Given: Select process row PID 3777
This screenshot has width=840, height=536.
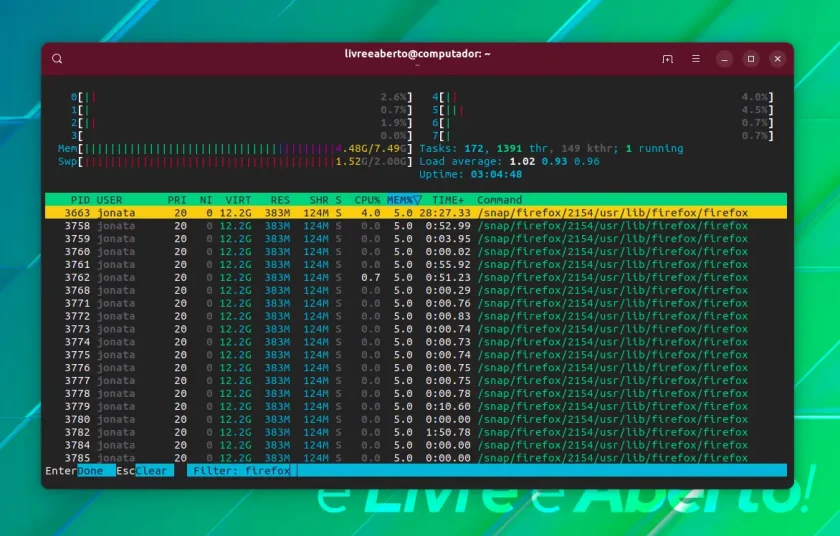Looking at the screenshot, I should pos(416,380).
